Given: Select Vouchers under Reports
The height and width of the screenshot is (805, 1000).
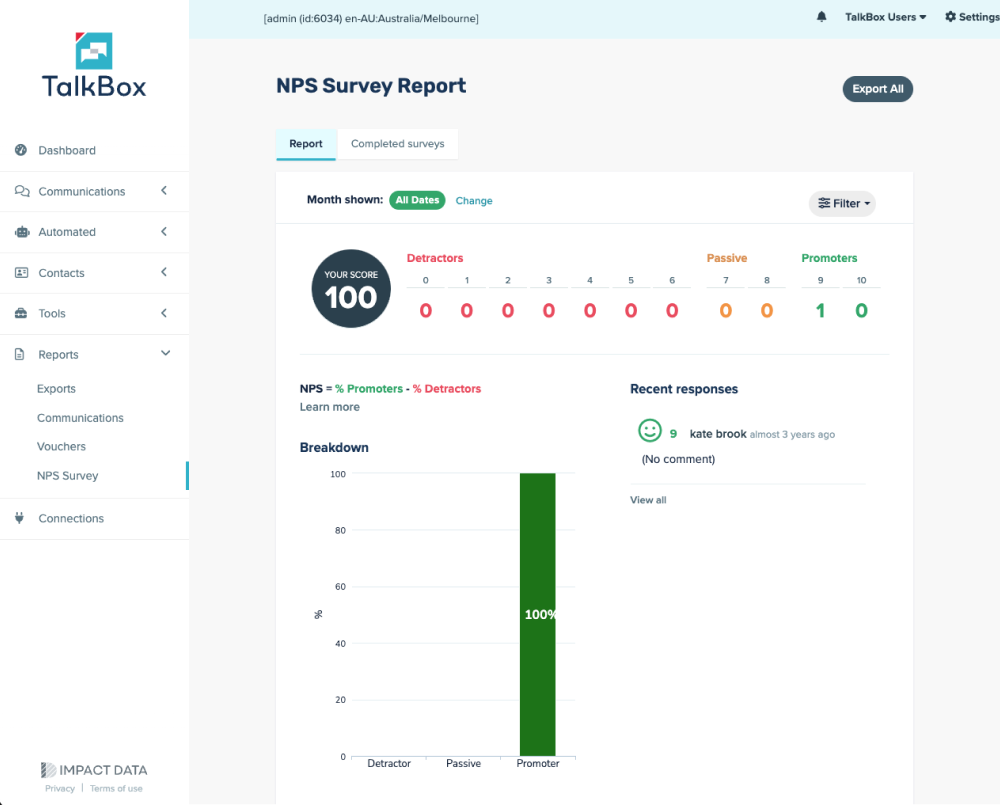Looking at the screenshot, I should click(61, 447).
